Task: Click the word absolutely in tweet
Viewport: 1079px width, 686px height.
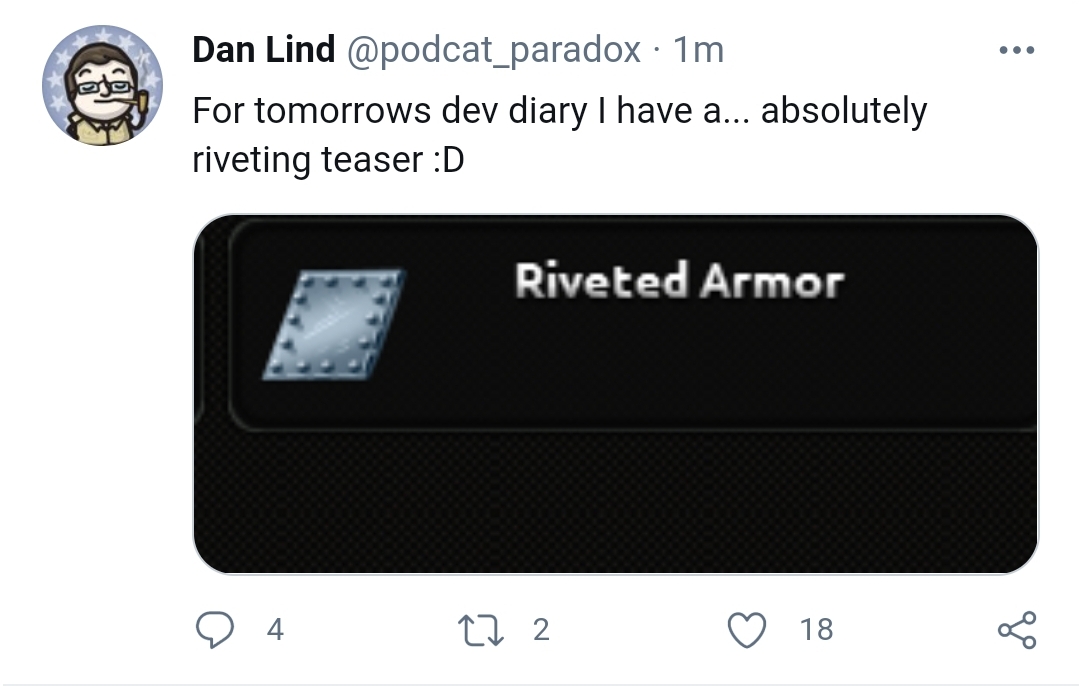Action: click(x=844, y=111)
